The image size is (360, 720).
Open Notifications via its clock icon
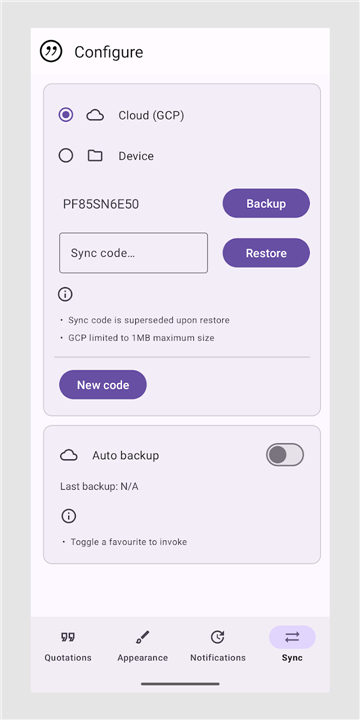click(x=218, y=637)
